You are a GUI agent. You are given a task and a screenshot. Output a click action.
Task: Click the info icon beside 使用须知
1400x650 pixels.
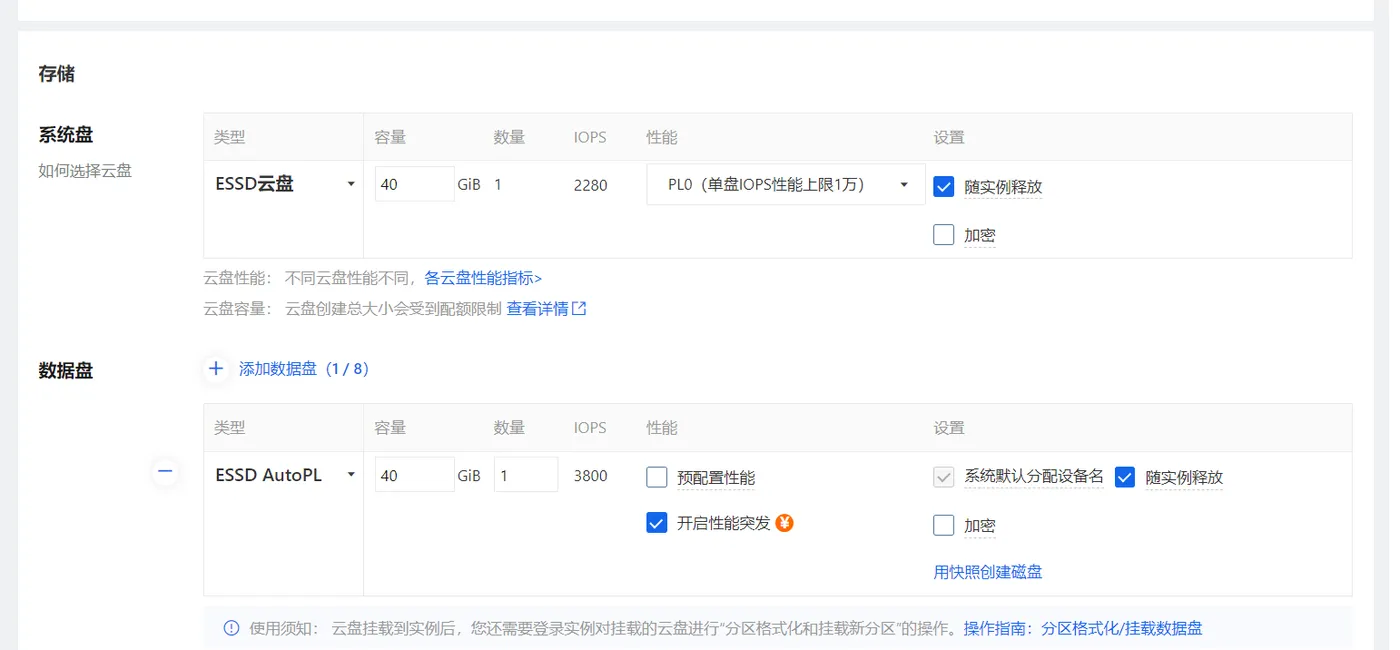231,628
